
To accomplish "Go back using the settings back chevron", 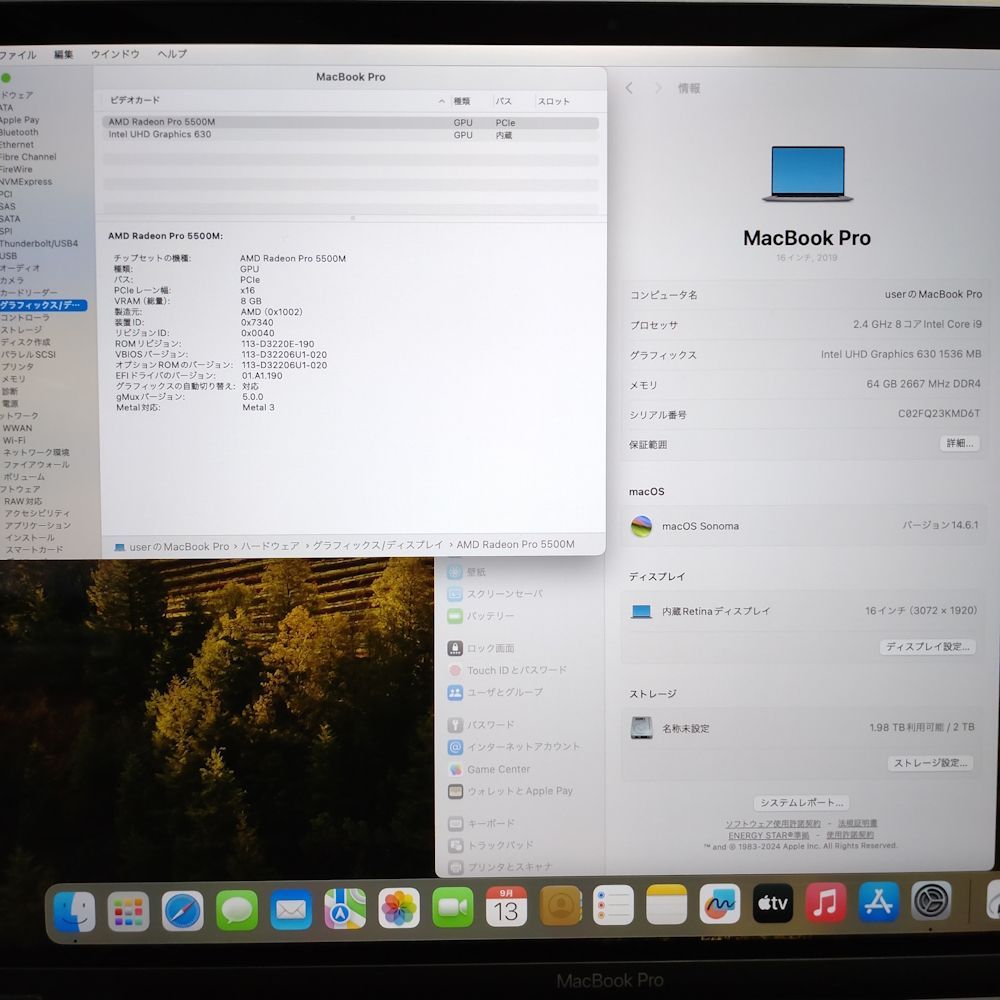I will (629, 89).
